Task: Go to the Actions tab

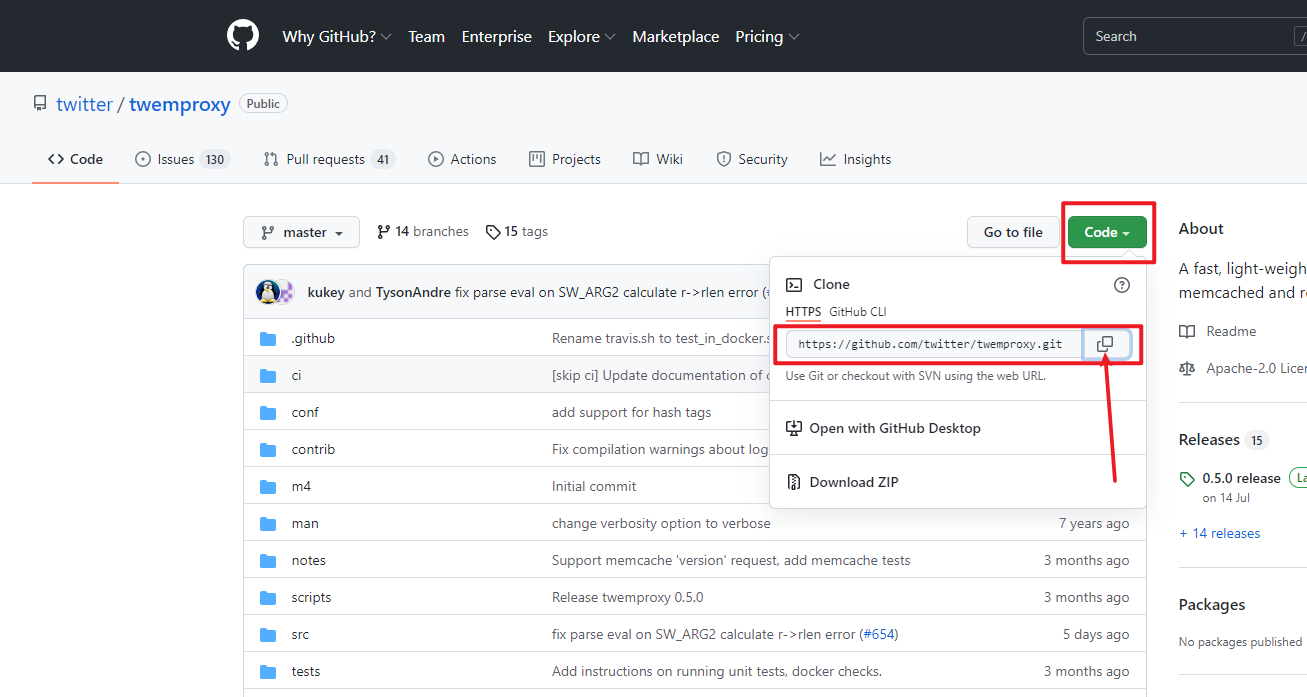Action: pos(462,159)
